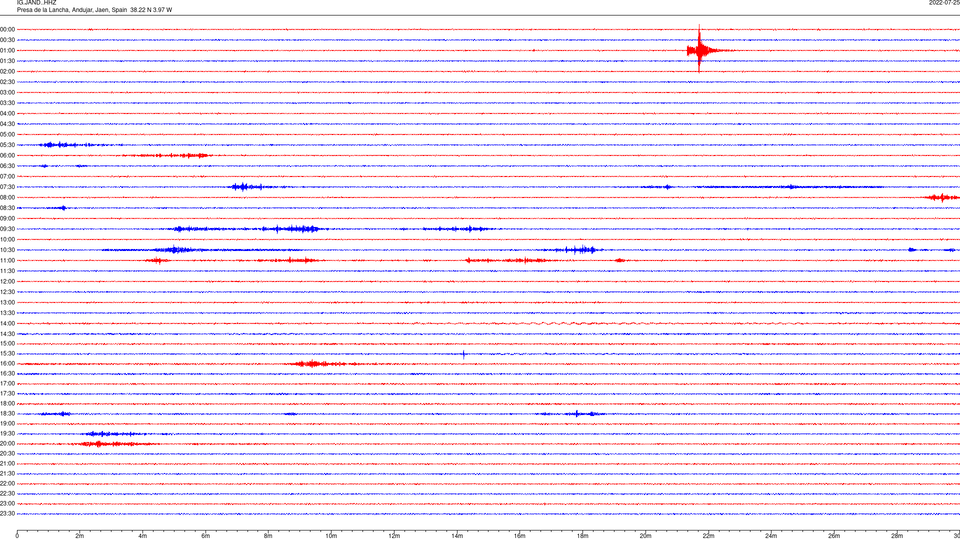Click the blue burst on the 19:30 trace
This screenshot has width=960, height=540.
point(113,433)
